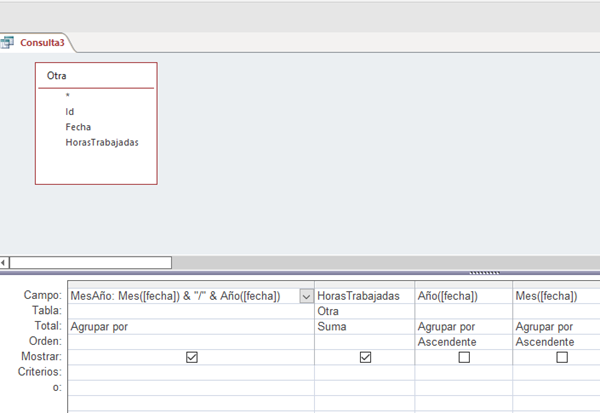Click Agrupar por total cell for MesAño
600x413 pixels.
pyautogui.click(x=191, y=326)
